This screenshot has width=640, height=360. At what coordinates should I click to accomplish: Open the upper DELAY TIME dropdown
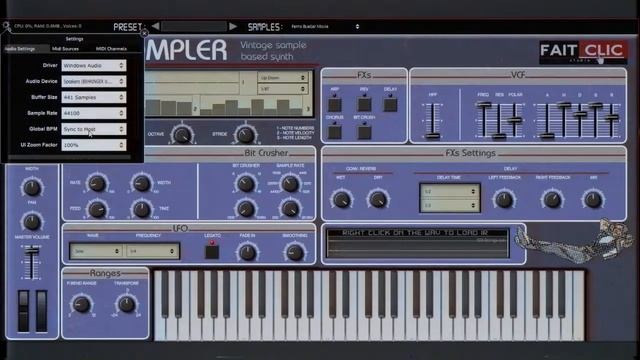click(449, 191)
